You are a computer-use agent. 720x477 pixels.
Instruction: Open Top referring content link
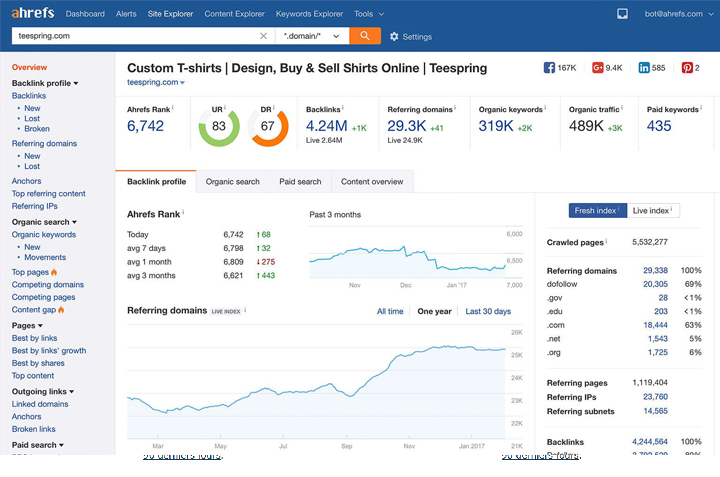pyautogui.click(x=49, y=193)
